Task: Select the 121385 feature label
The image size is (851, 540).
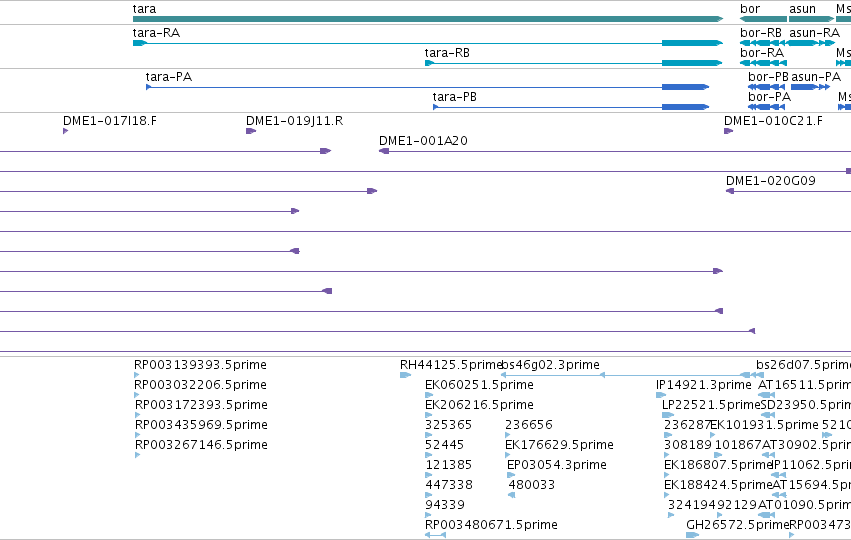Action: pyautogui.click(x=448, y=465)
